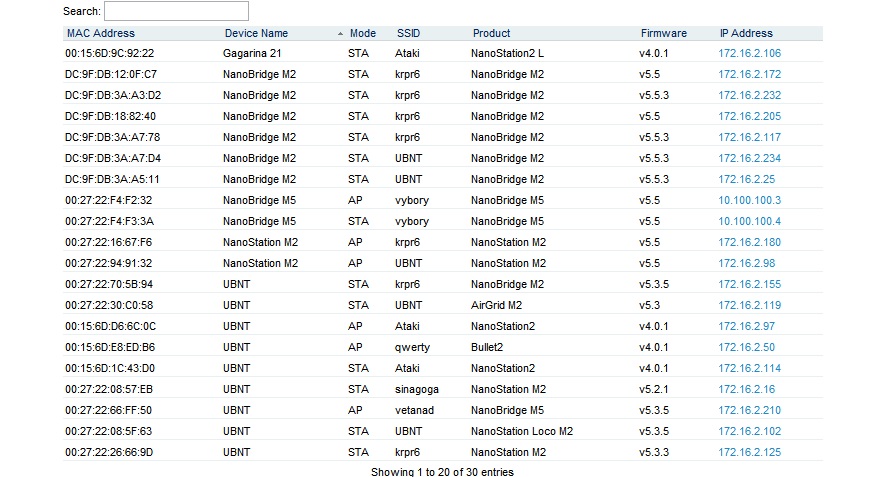Open IP link 172.16.2.210
Viewport: 886px width, 477px height.
[749, 410]
